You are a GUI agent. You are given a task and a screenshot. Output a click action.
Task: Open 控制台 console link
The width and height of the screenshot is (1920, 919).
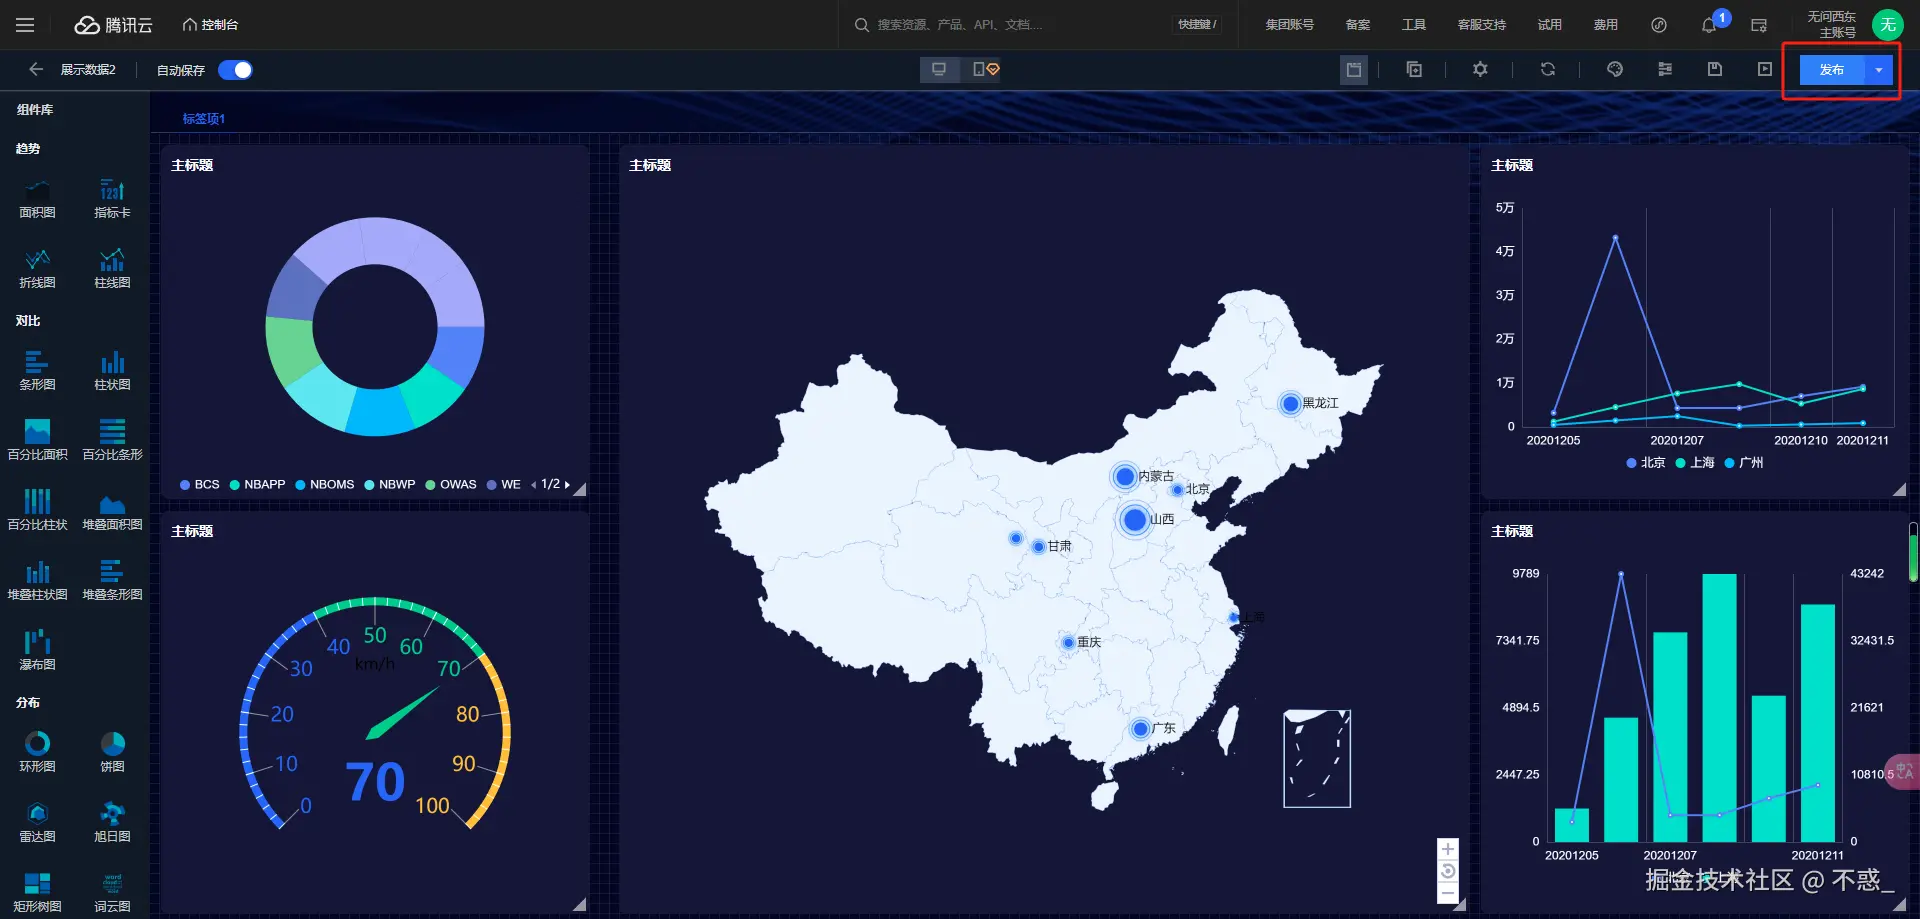pos(210,25)
